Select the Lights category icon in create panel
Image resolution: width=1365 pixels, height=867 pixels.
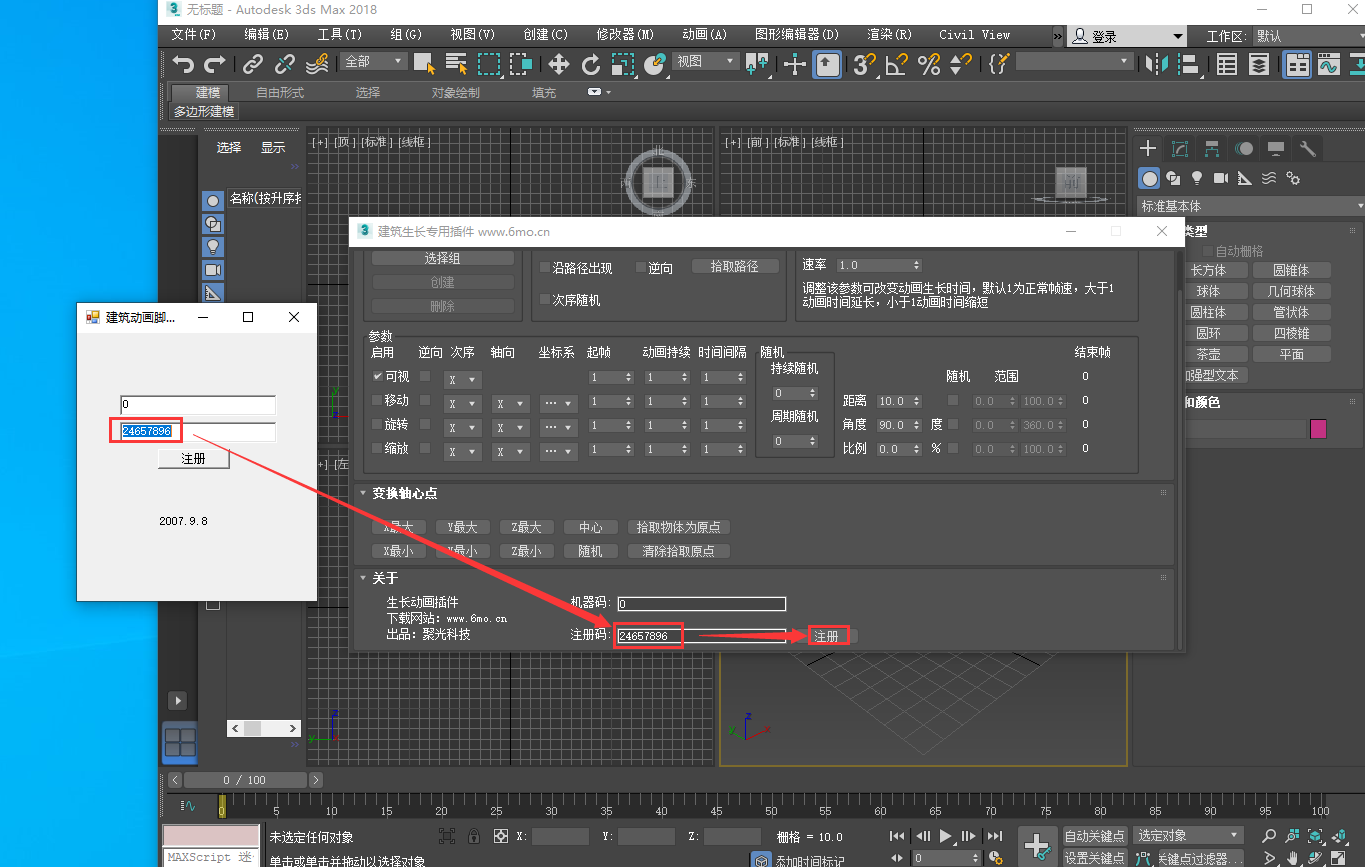pyautogui.click(x=1197, y=178)
